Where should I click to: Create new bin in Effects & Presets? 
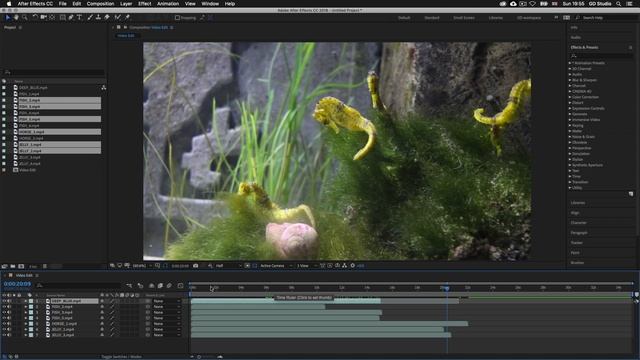(x=631, y=194)
